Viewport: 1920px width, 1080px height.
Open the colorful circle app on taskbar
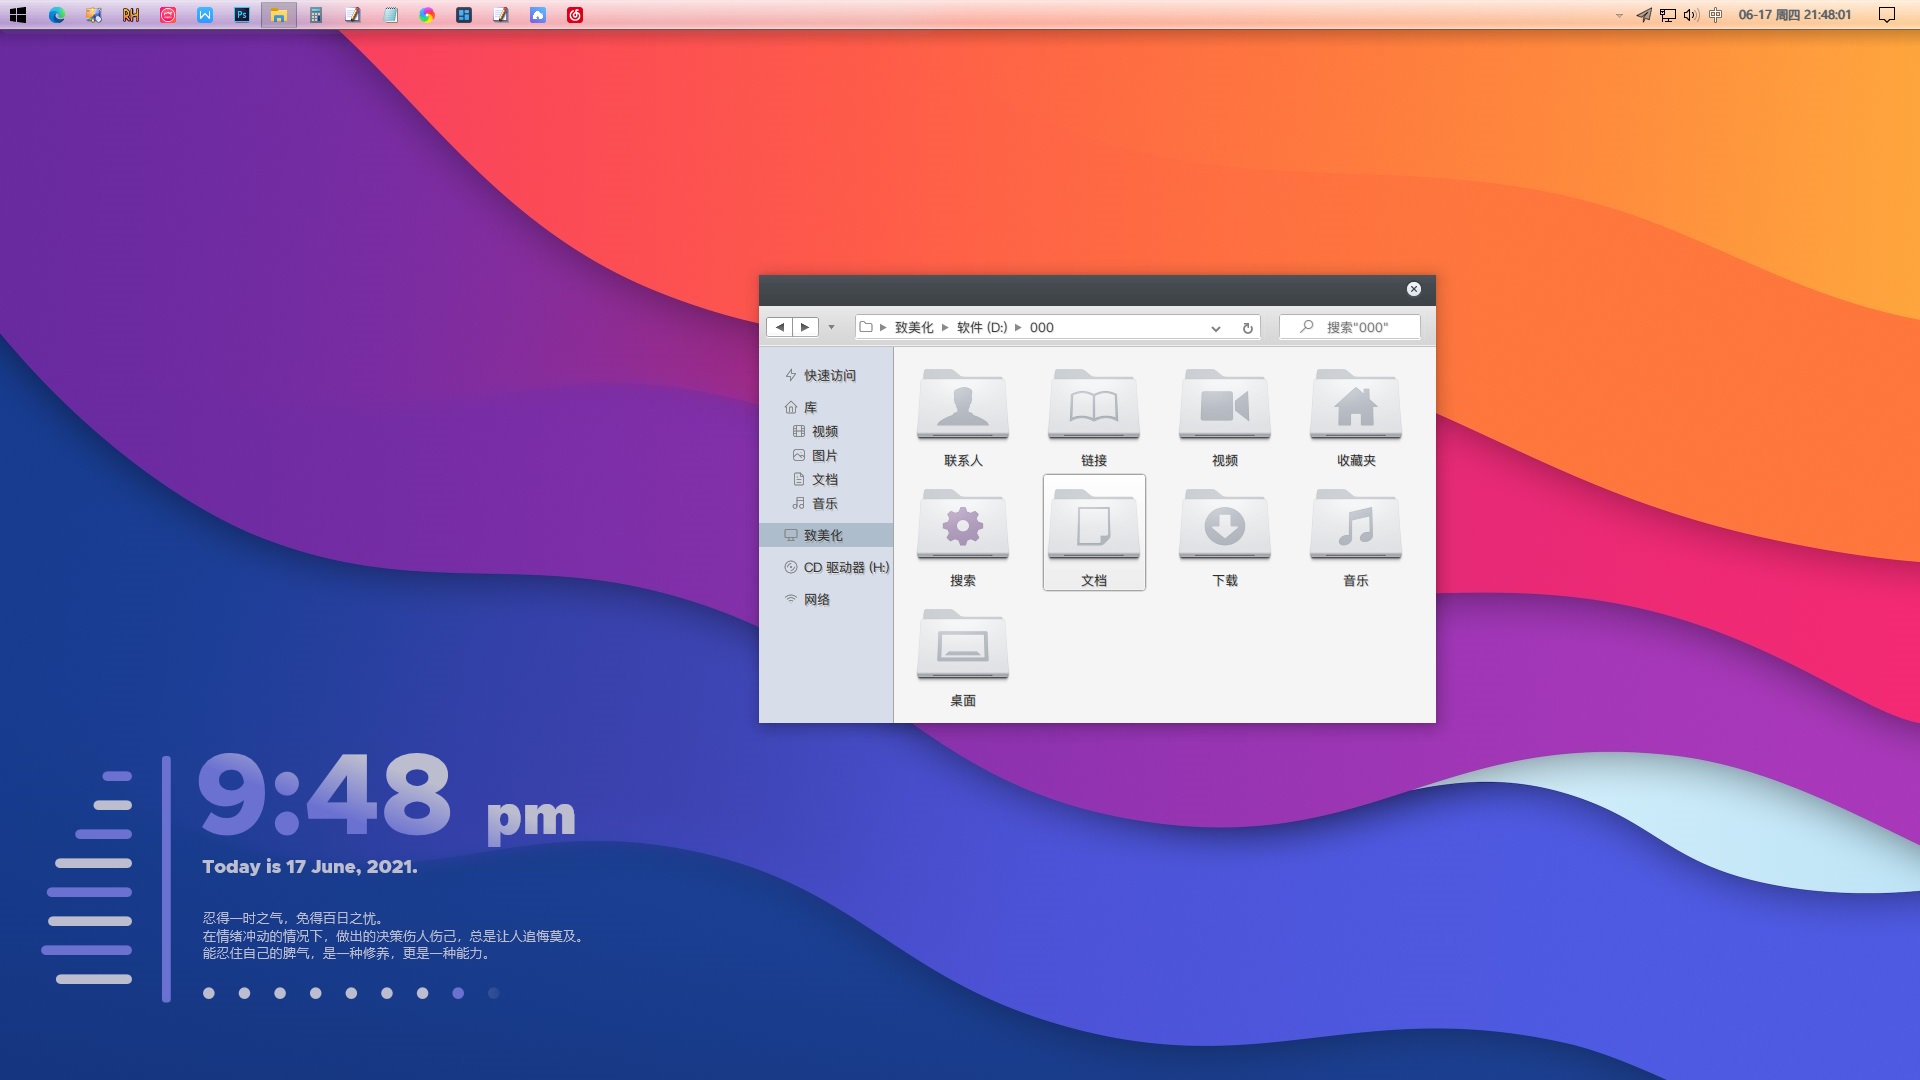427,15
